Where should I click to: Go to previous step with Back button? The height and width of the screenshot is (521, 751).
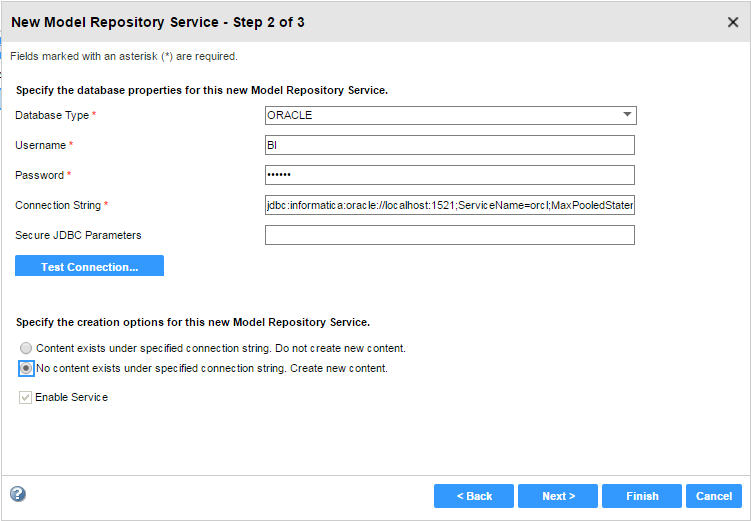pyautogui.click(x=473, y=496)
